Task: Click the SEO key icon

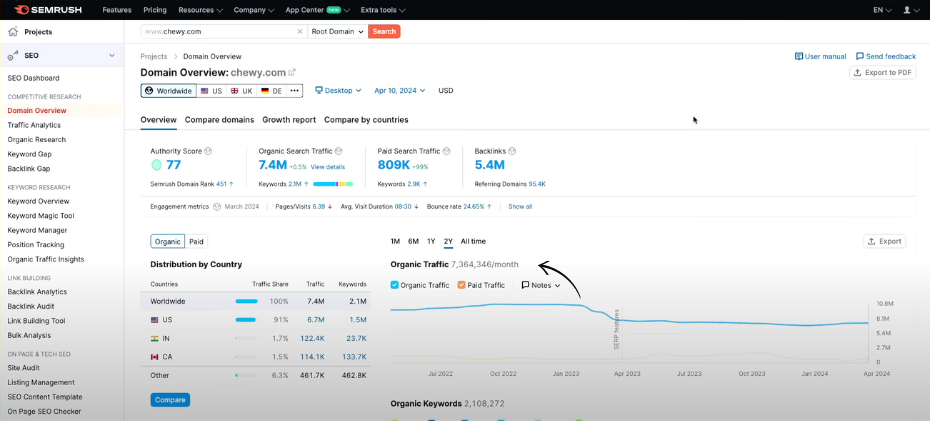Action: (13, 56)
